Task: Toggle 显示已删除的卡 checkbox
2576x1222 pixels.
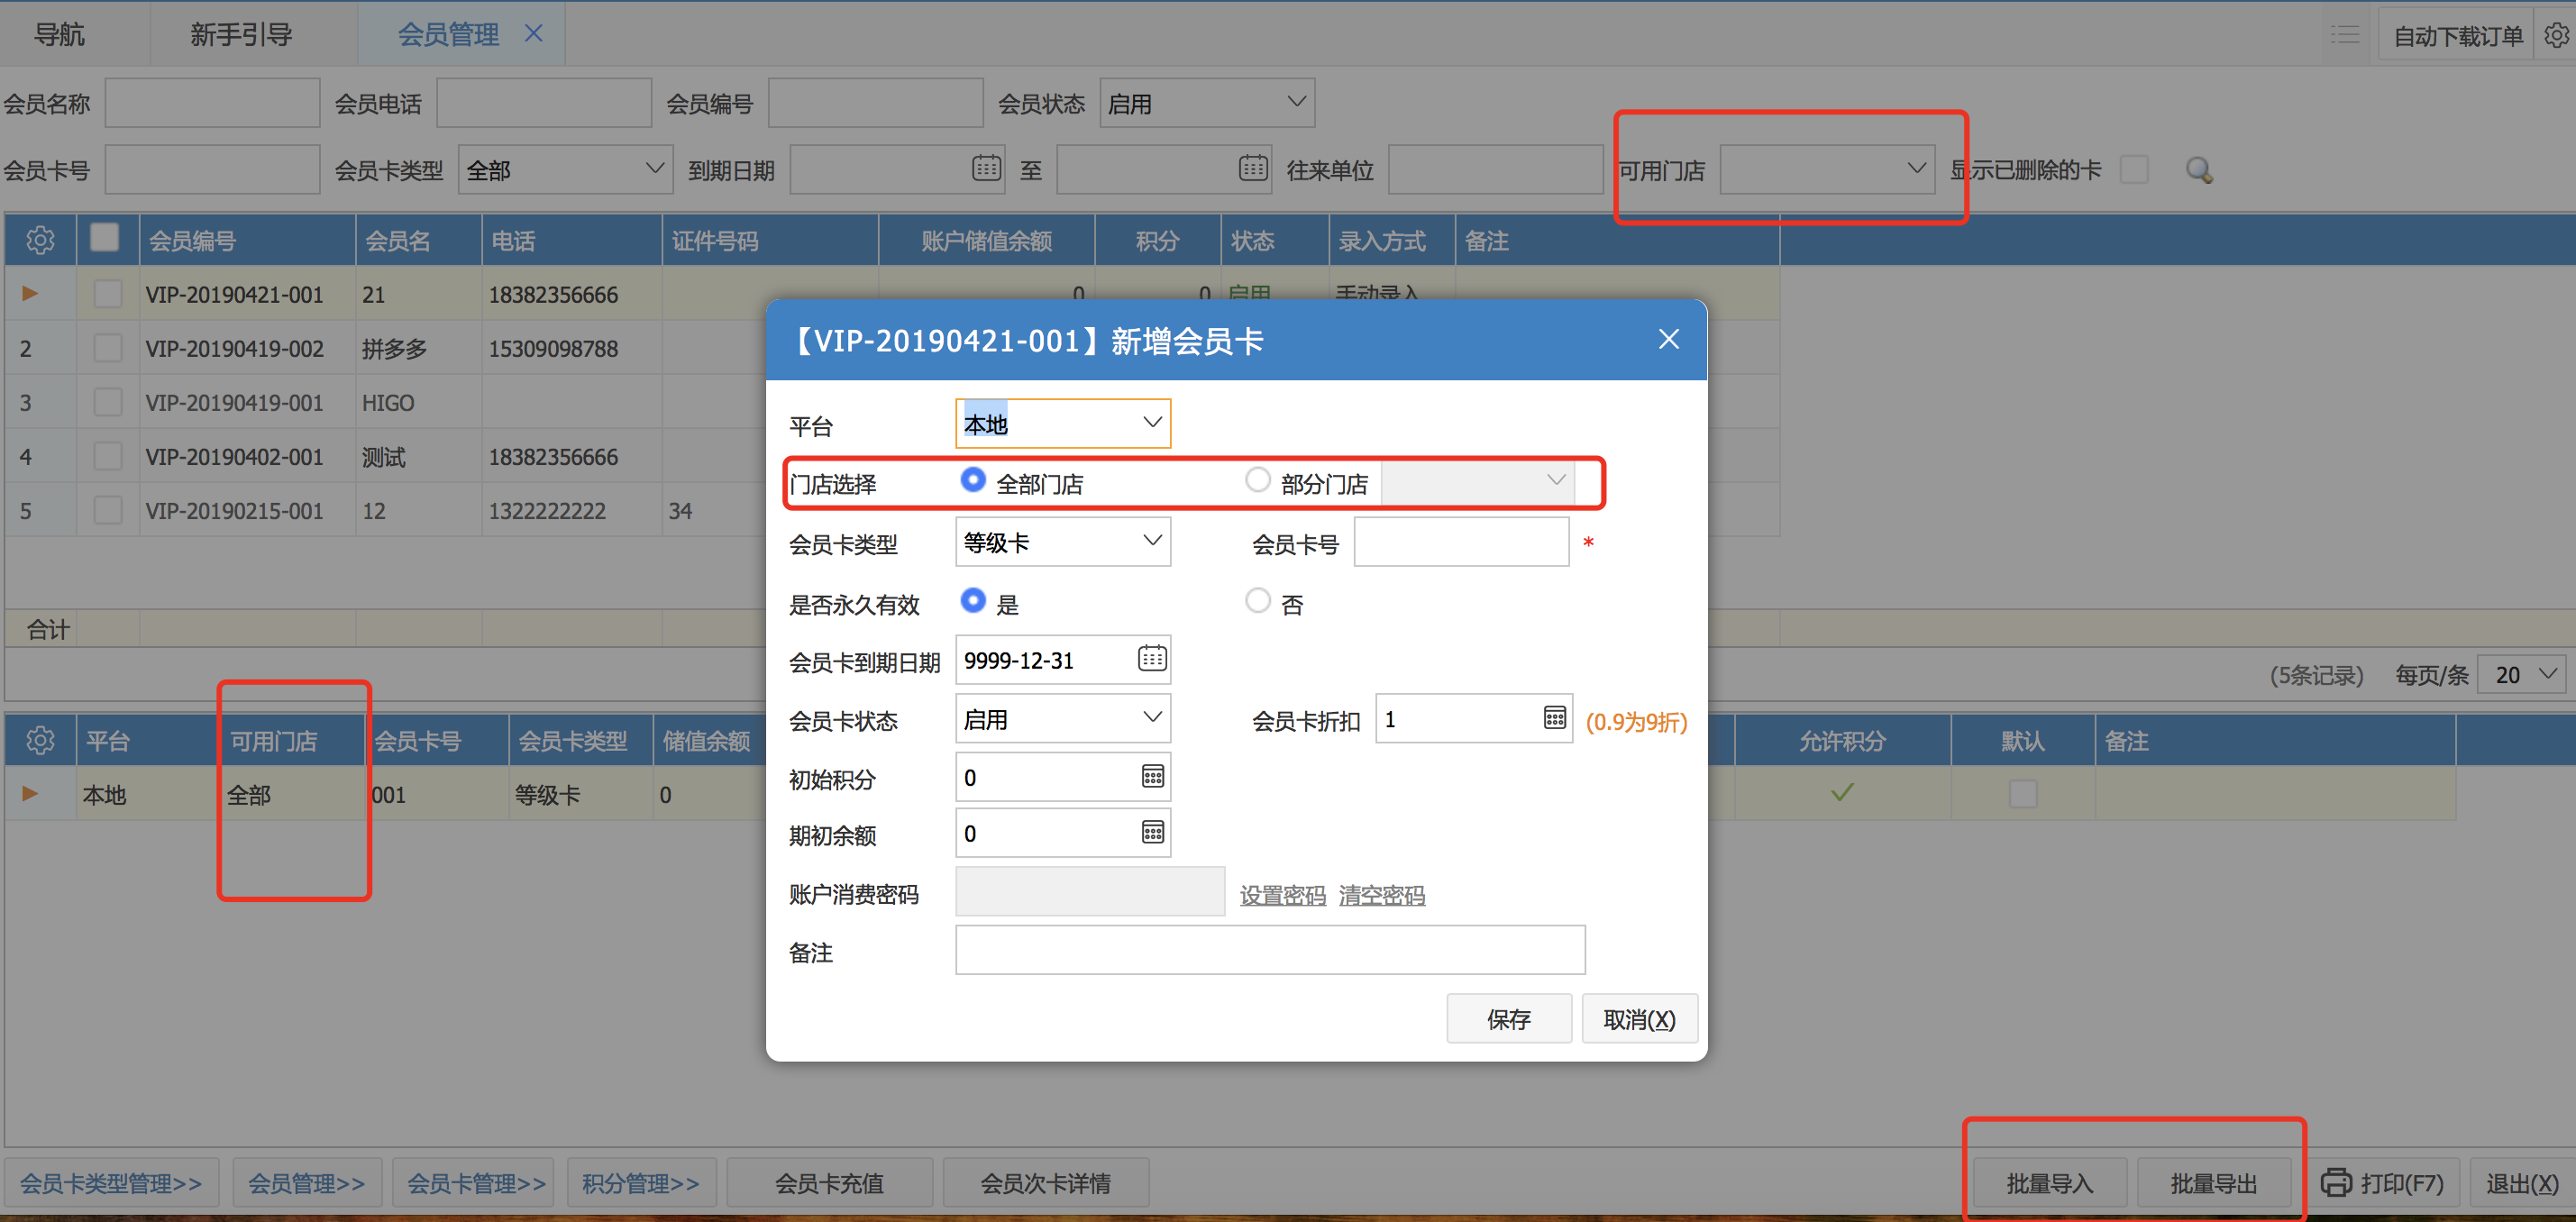Action: tap(2133, 169)
